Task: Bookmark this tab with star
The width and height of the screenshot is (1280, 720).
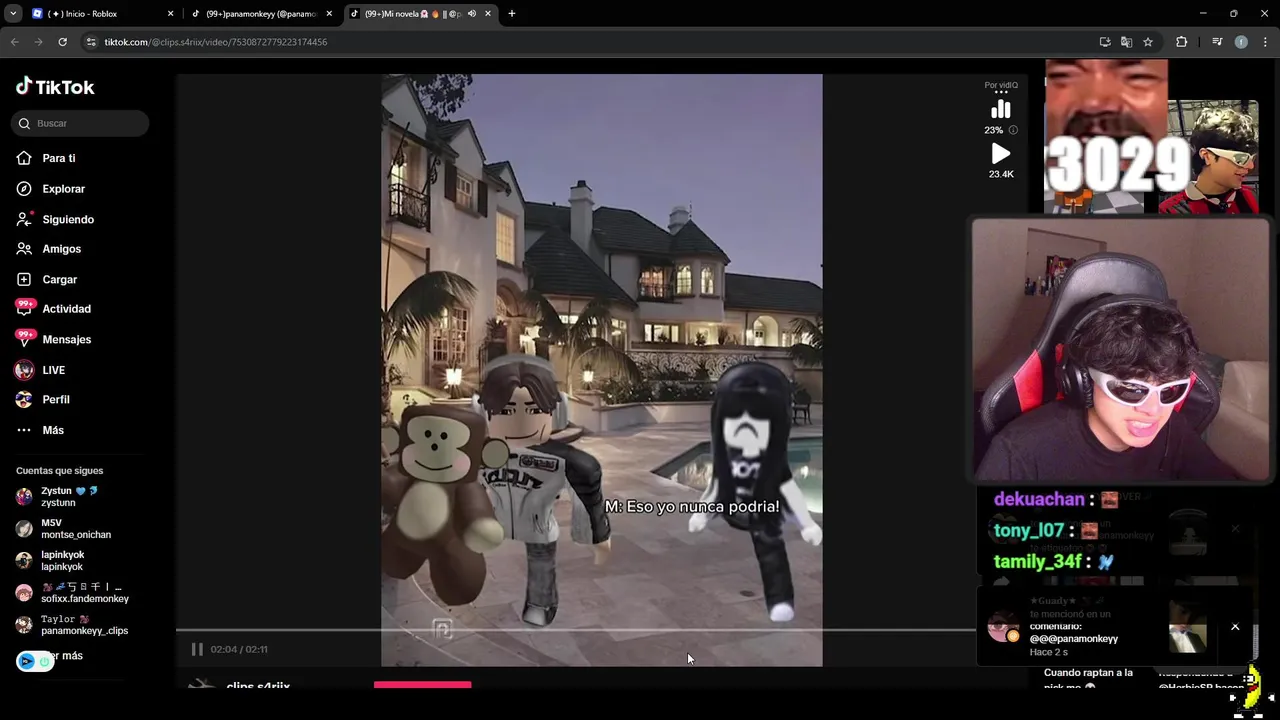Action: click(x=1148, y=42)
